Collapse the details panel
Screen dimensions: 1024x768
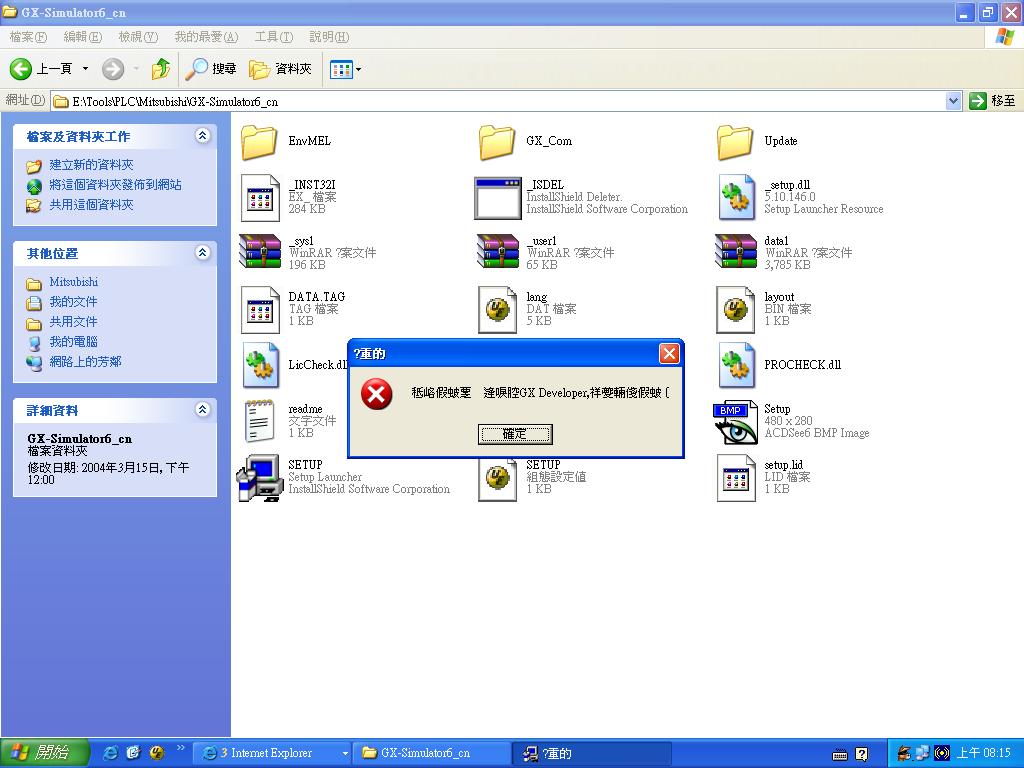203,410
